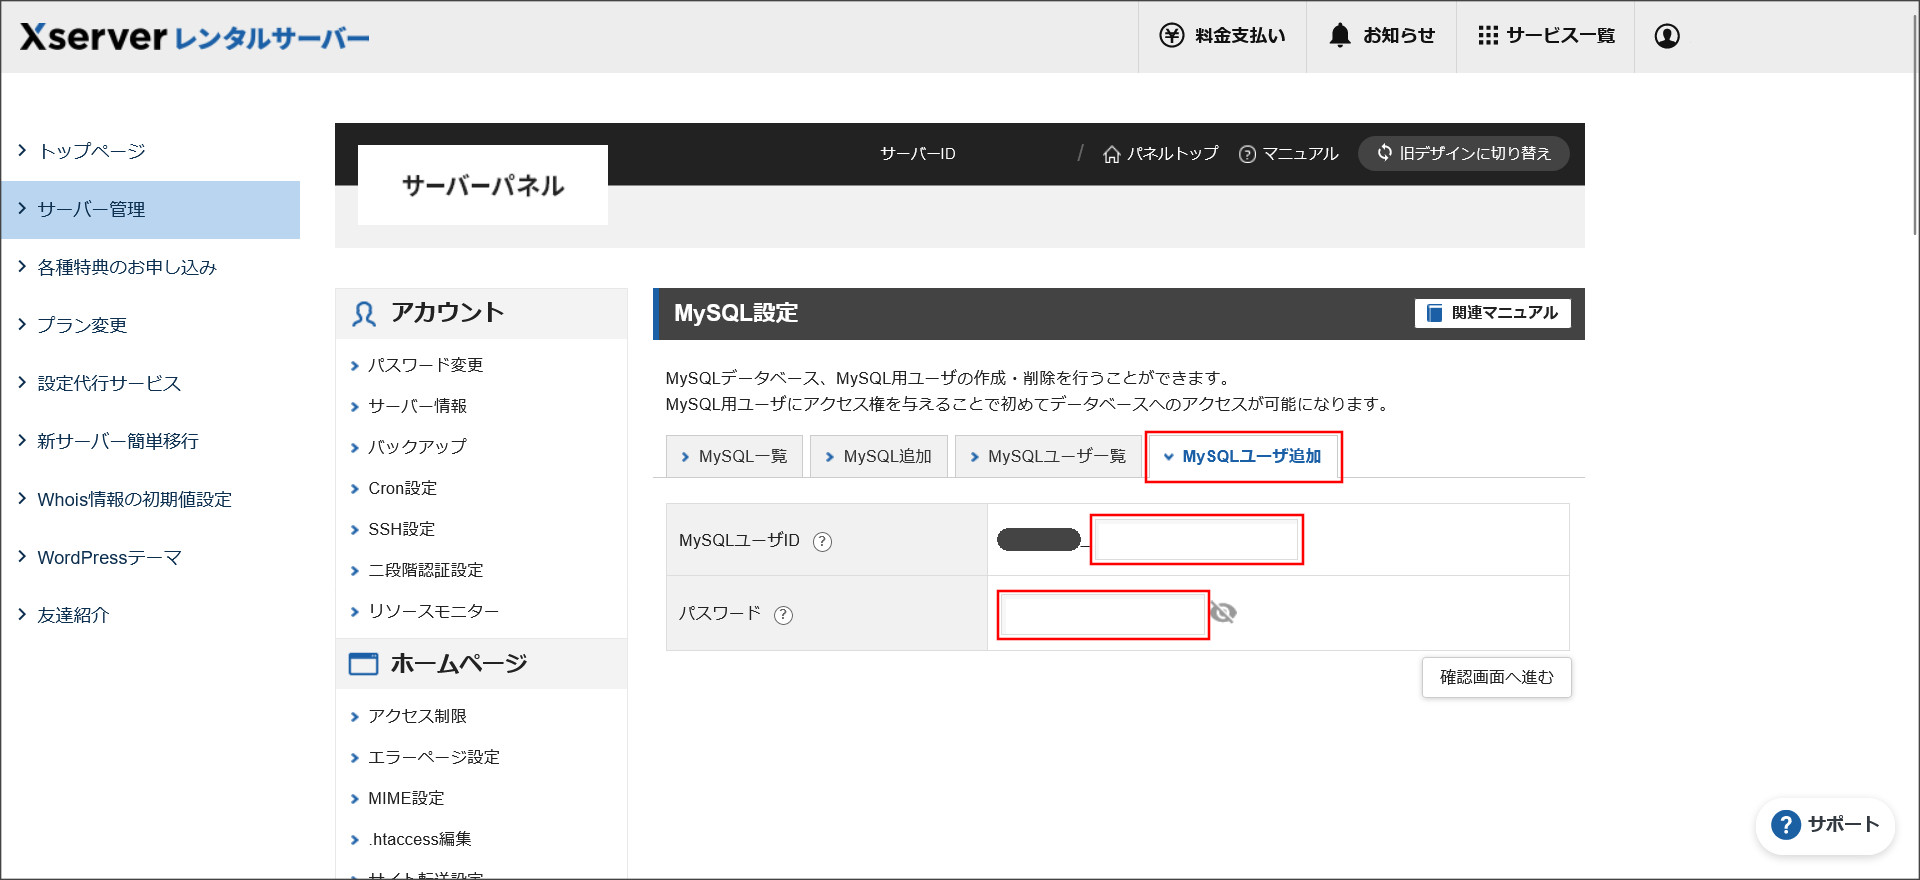Image resolution: width=1920 pixels, height=880 pixels.
Task: Switch to MySQLユーザ一覧 tab
Action: [x=1048, y=456]
